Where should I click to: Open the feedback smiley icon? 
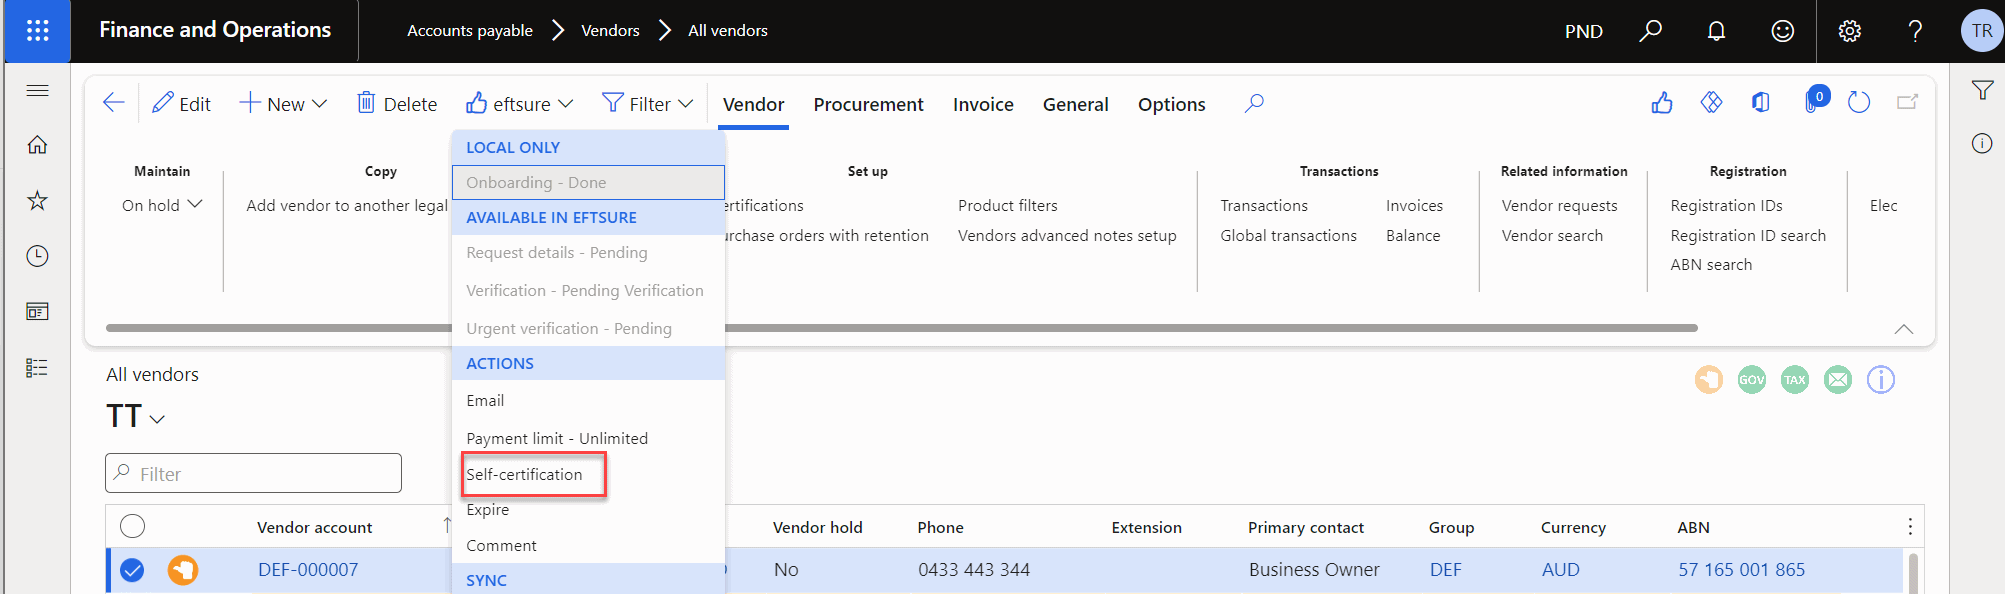(1782, 31)
